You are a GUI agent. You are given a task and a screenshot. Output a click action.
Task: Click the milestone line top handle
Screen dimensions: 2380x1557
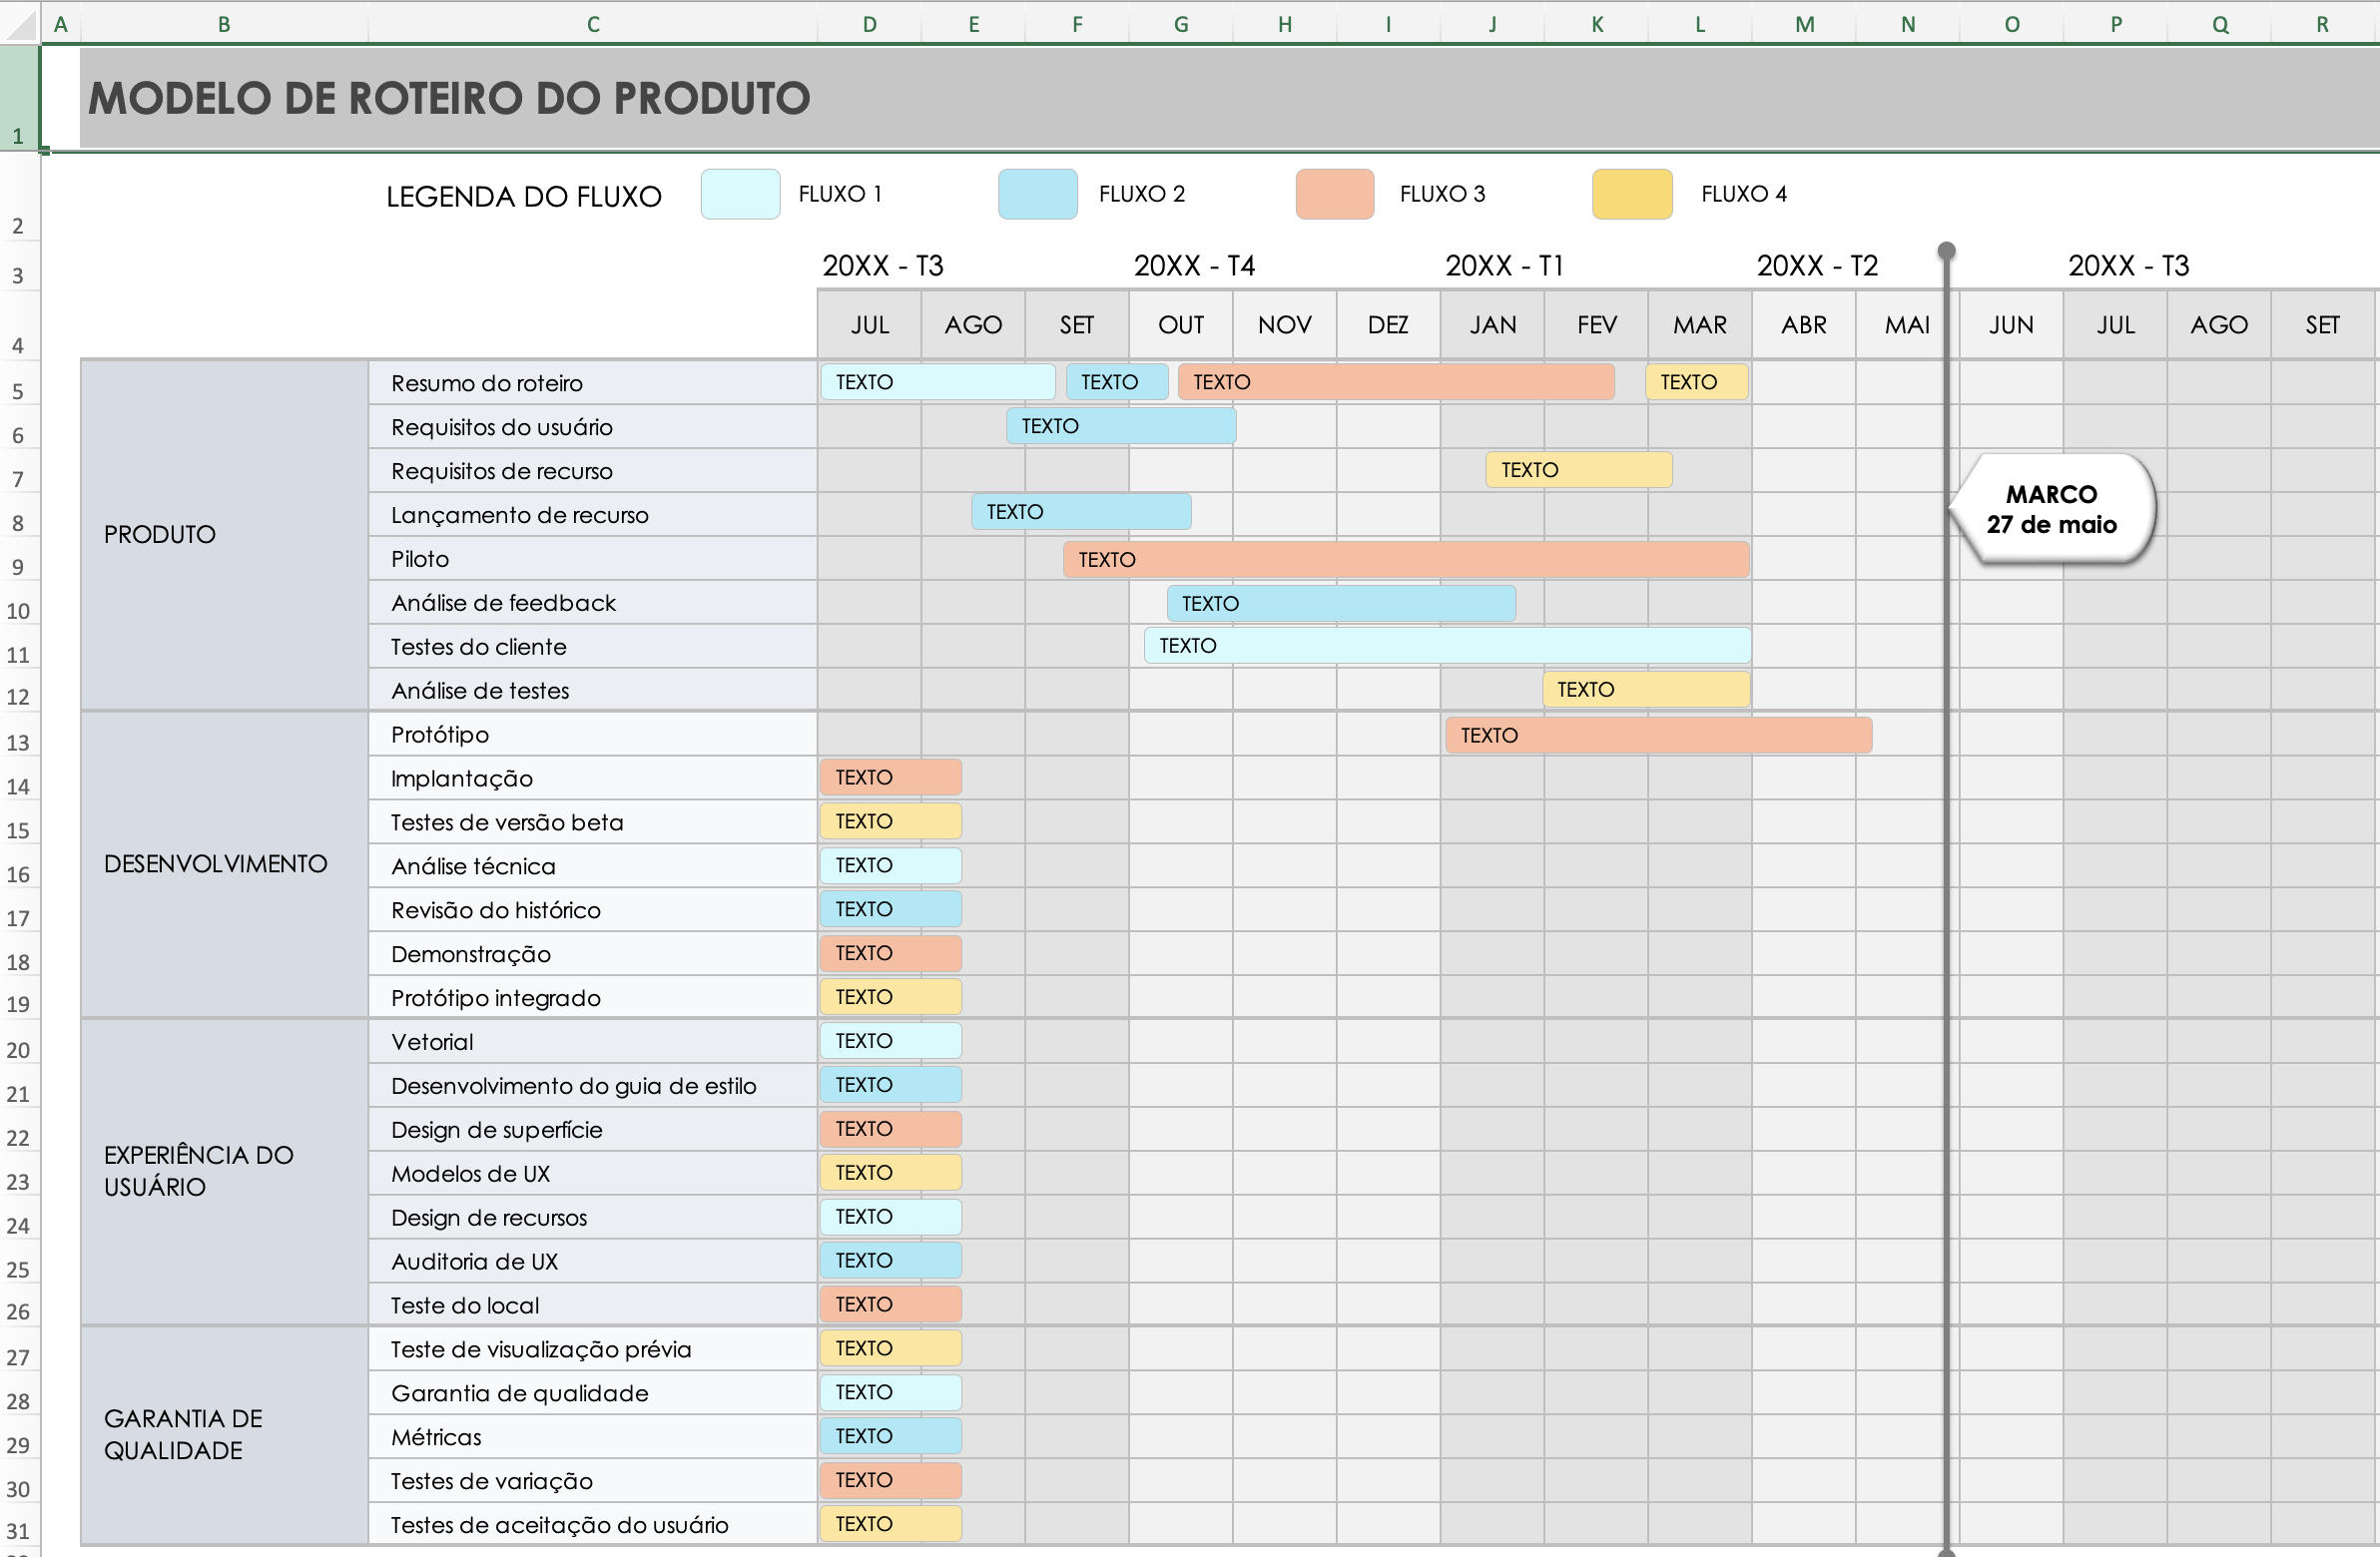pos(1946,250)
